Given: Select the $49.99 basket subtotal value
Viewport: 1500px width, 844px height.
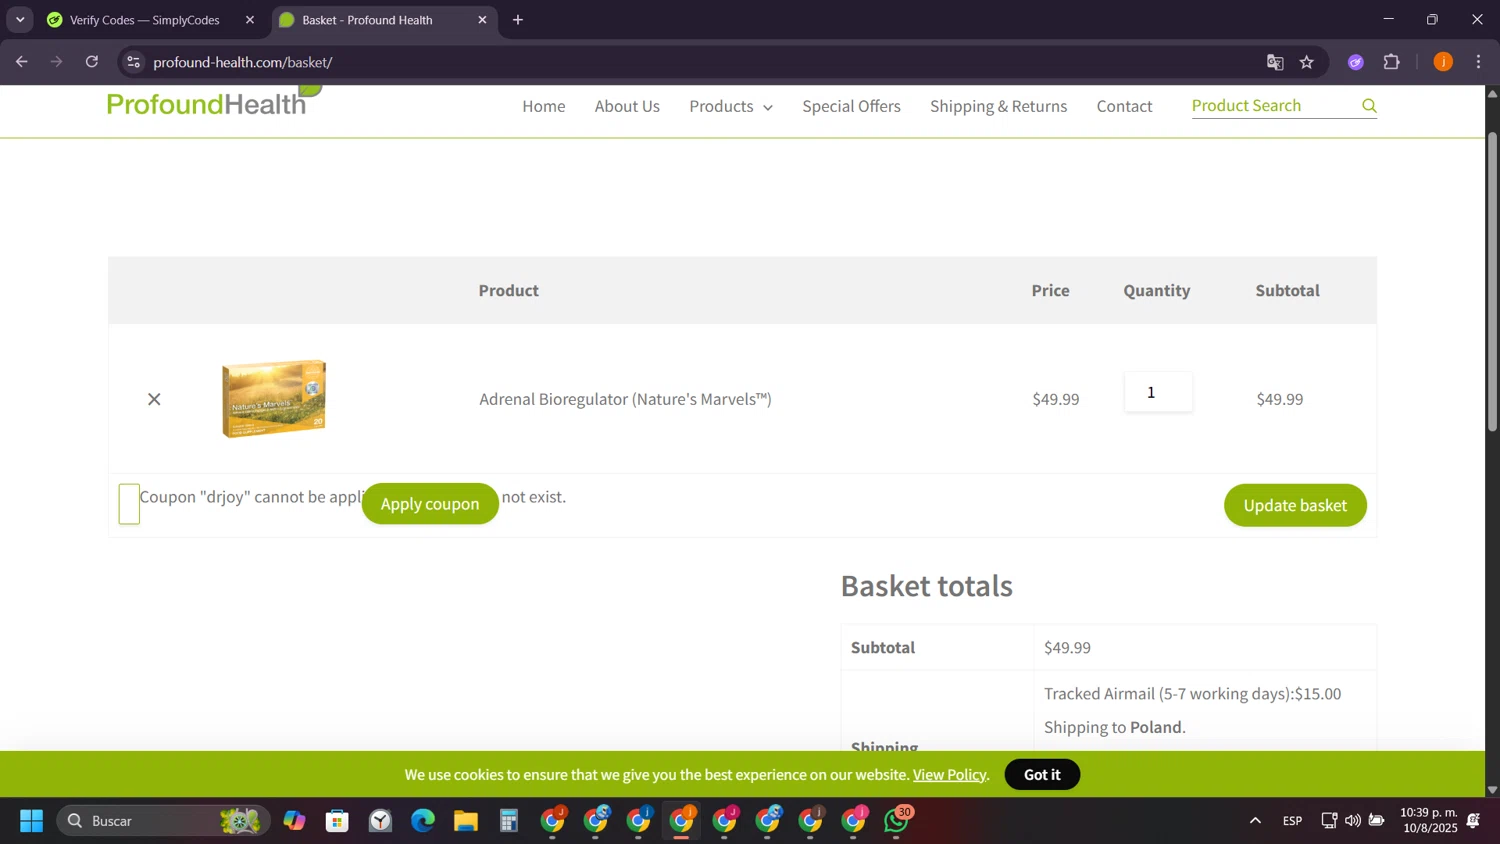Looking at the screenshot, I should (x=1067, y=648).
